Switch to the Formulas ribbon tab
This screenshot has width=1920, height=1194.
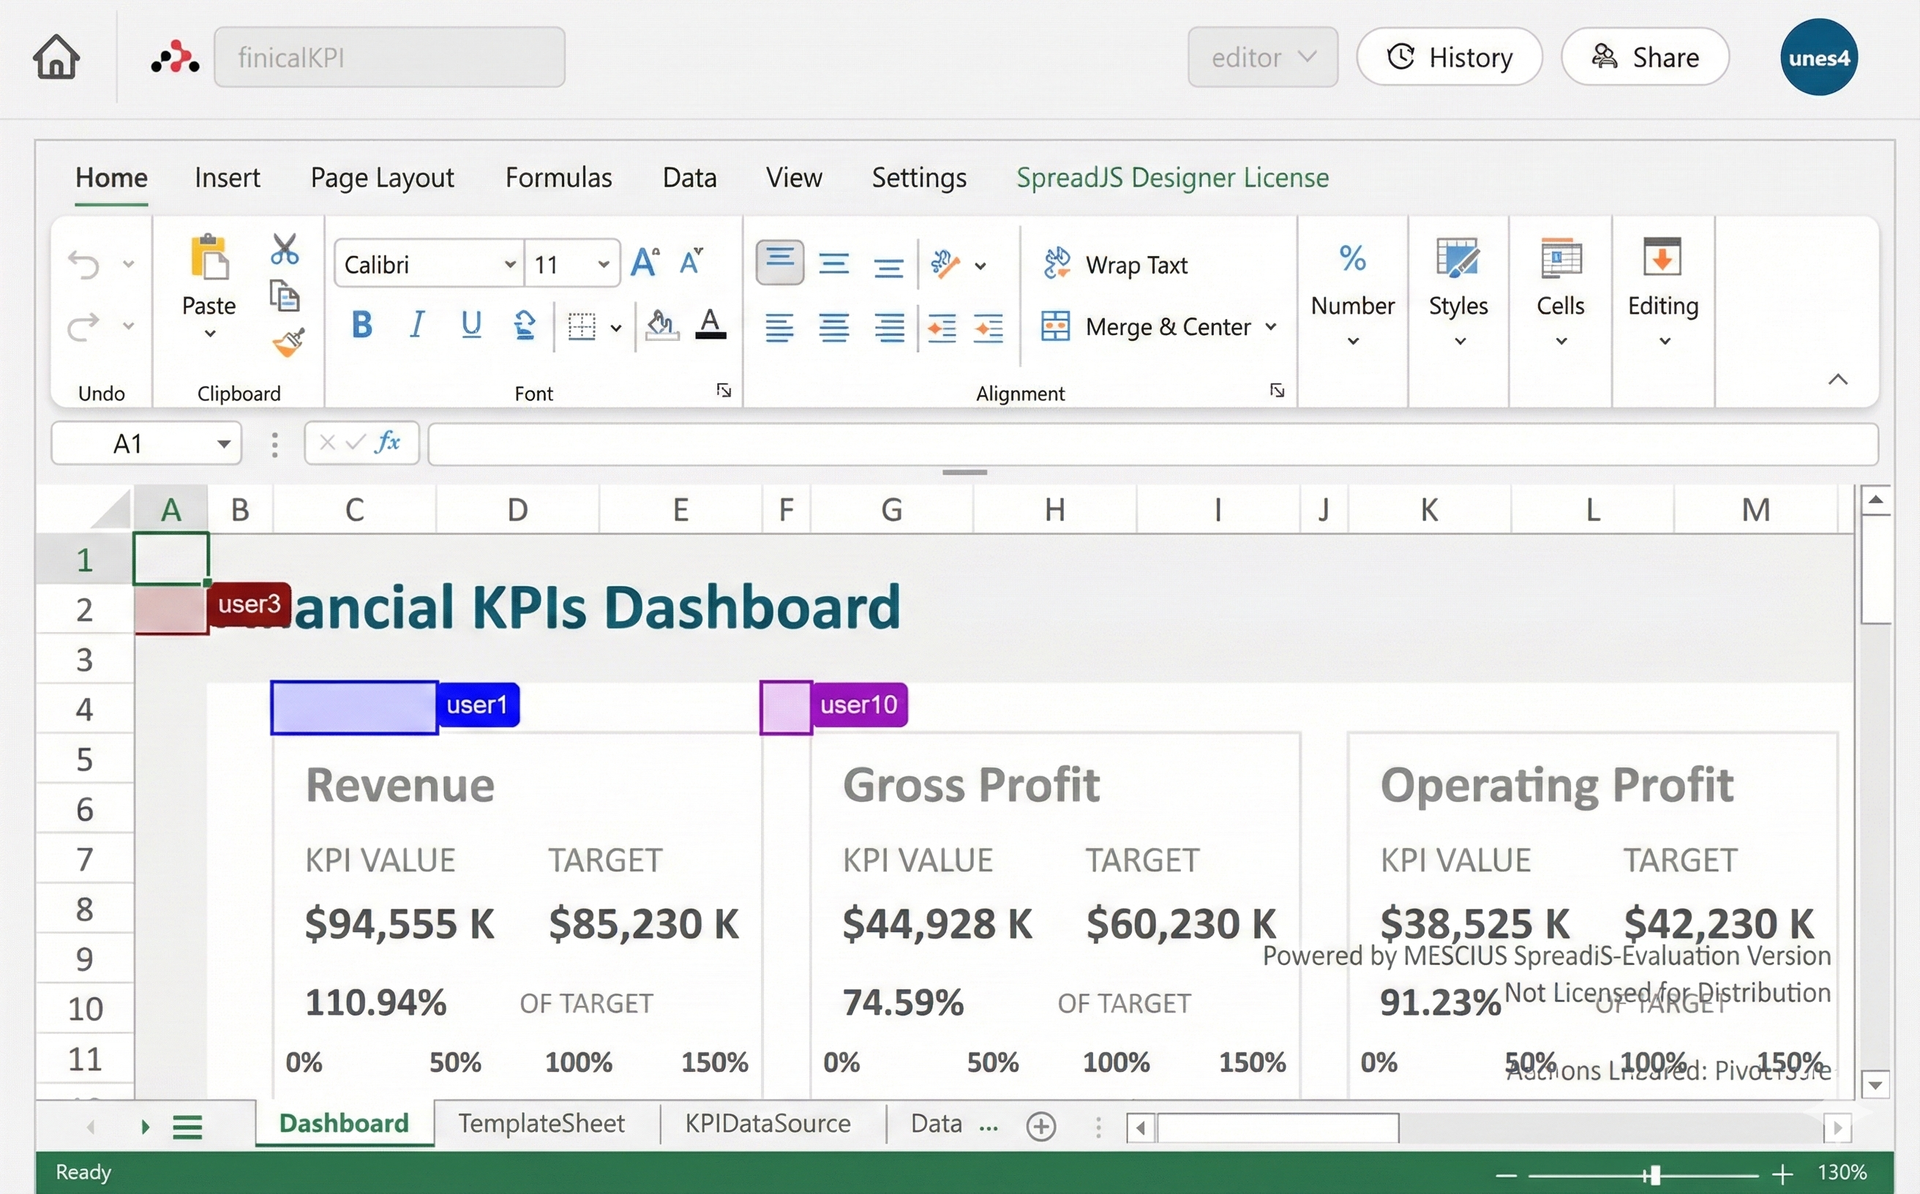coord(558,178)
